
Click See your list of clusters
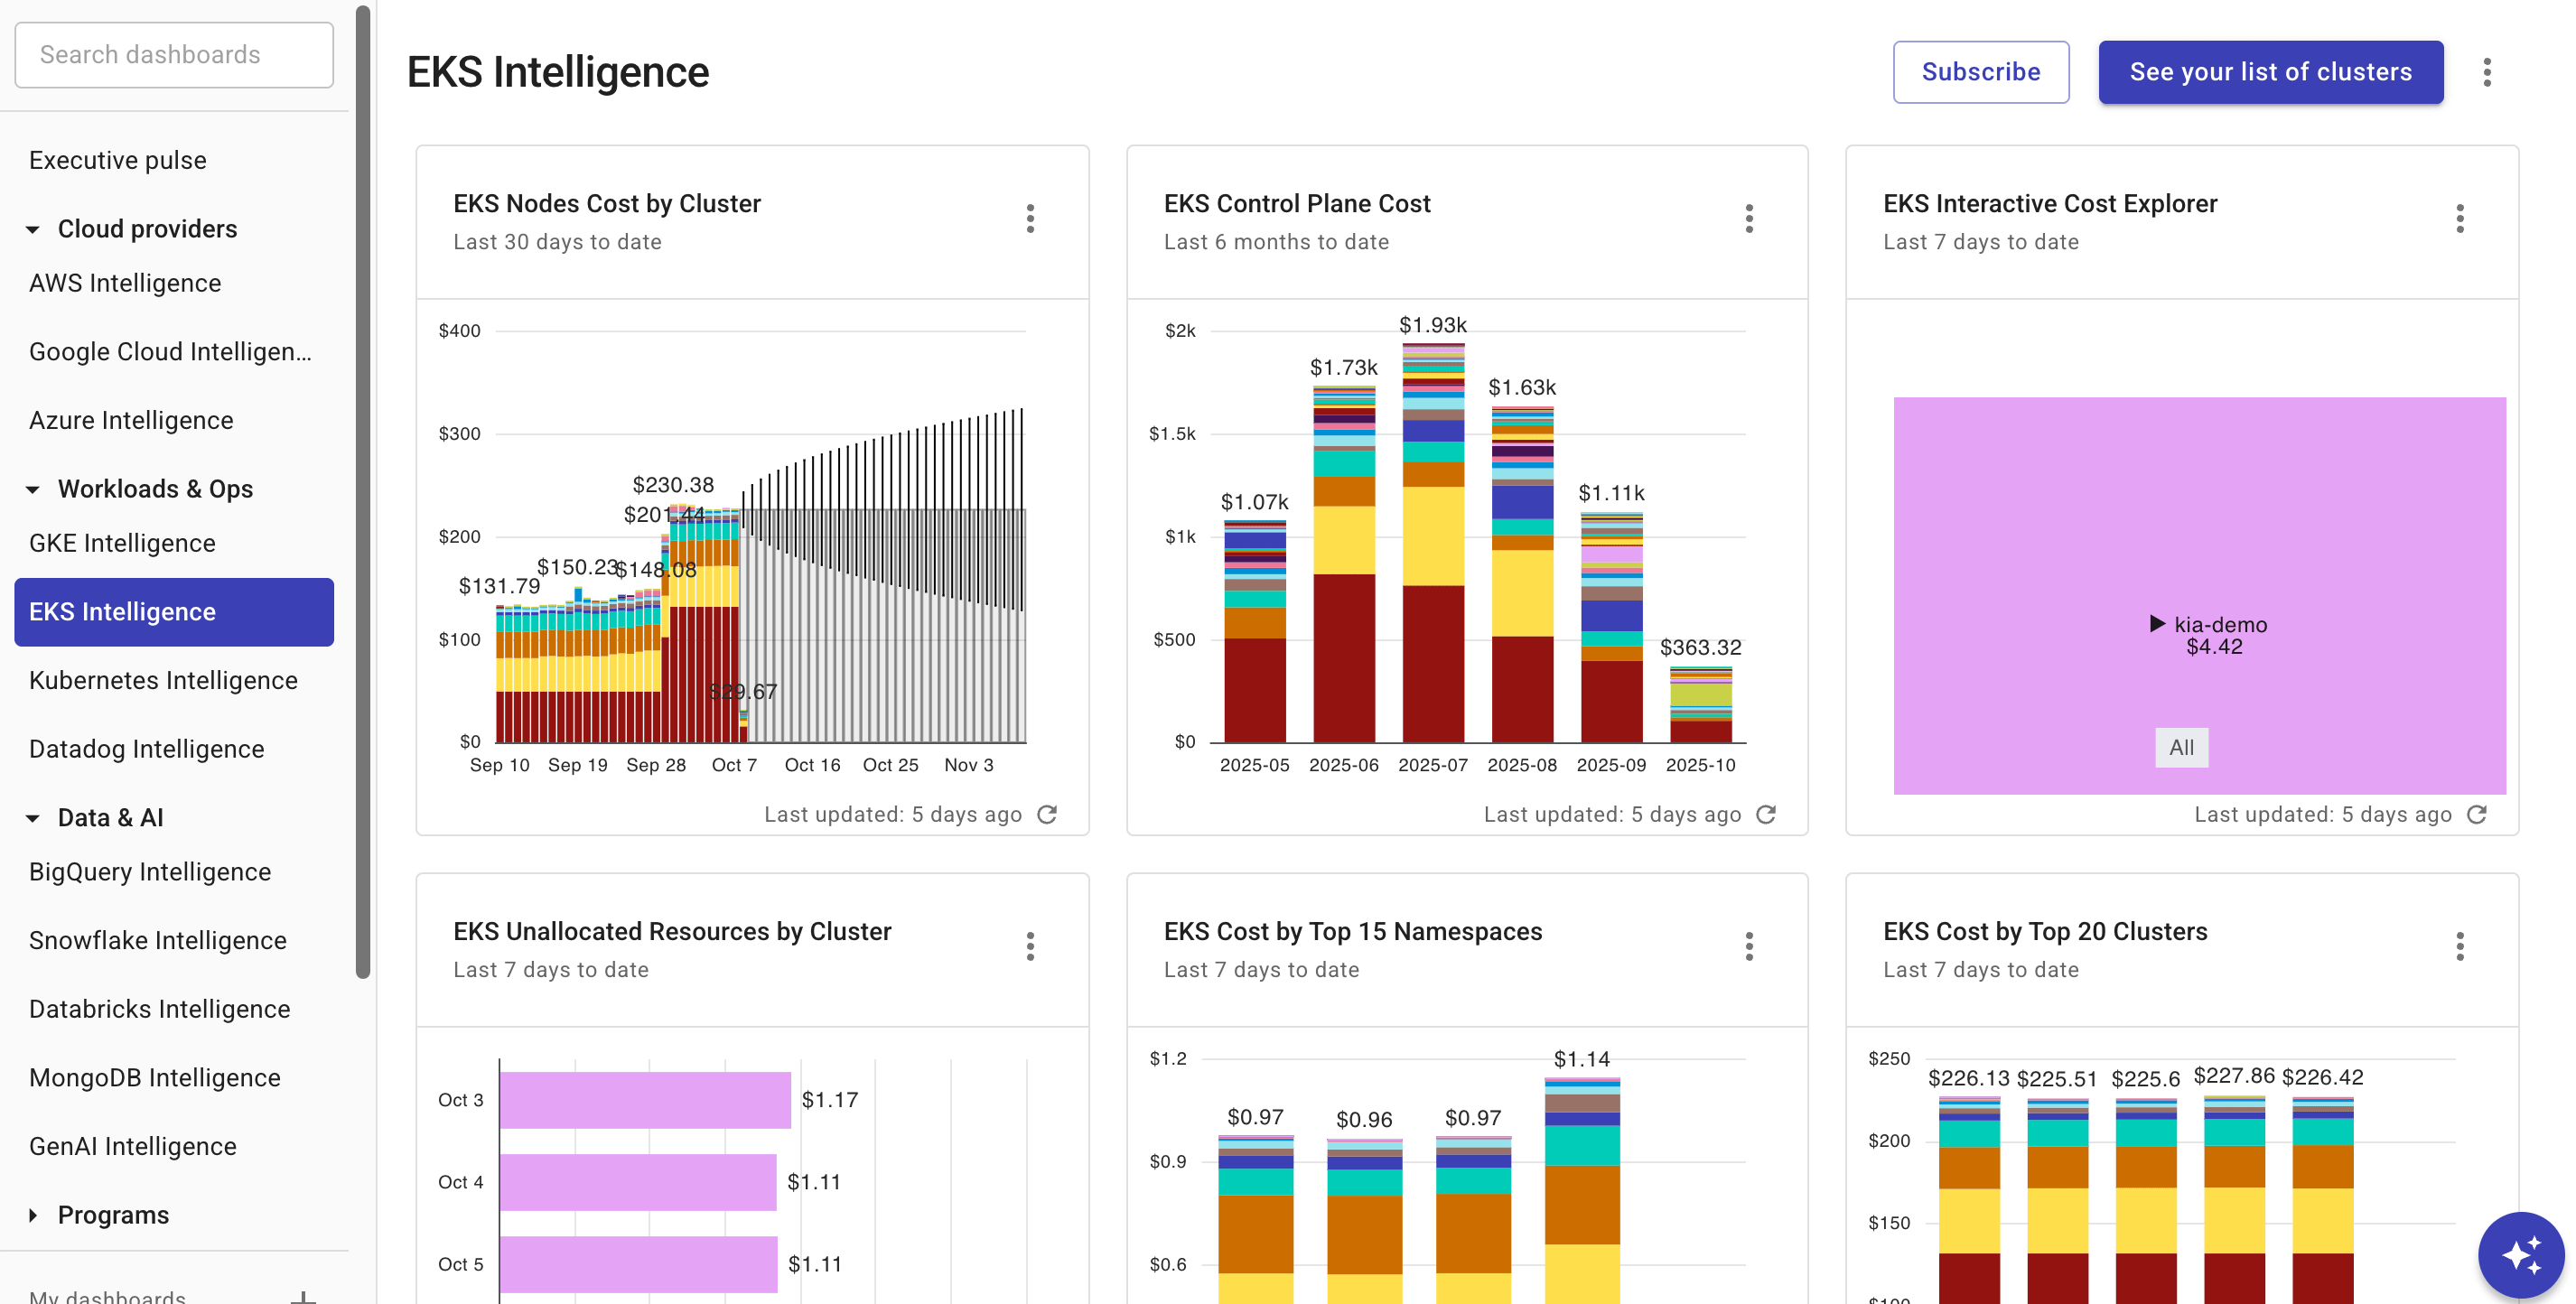[x=2270, y=71]
